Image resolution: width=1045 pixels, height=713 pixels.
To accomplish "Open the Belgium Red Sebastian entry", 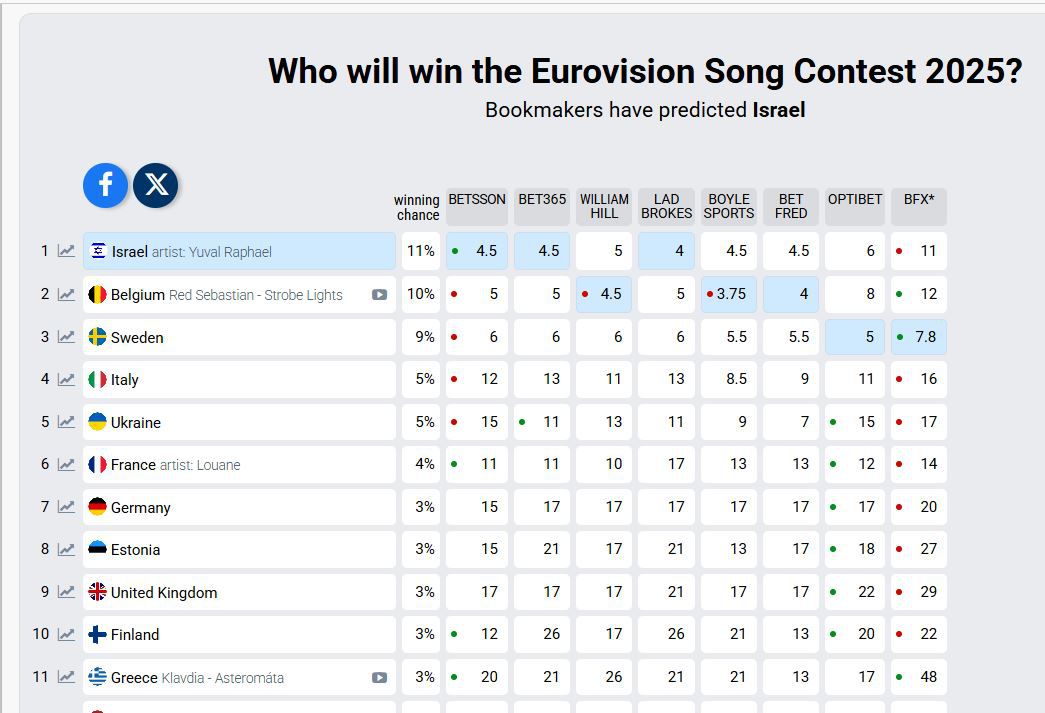I will (226, 295).
